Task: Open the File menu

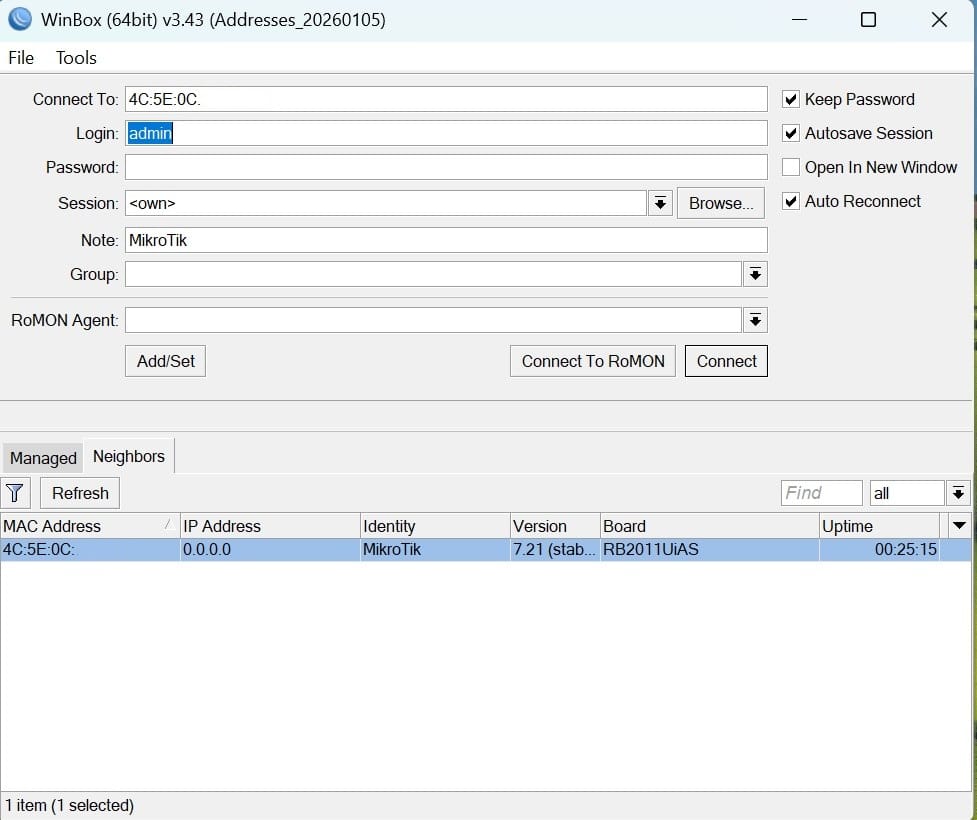Action: [x=21, y=58]
